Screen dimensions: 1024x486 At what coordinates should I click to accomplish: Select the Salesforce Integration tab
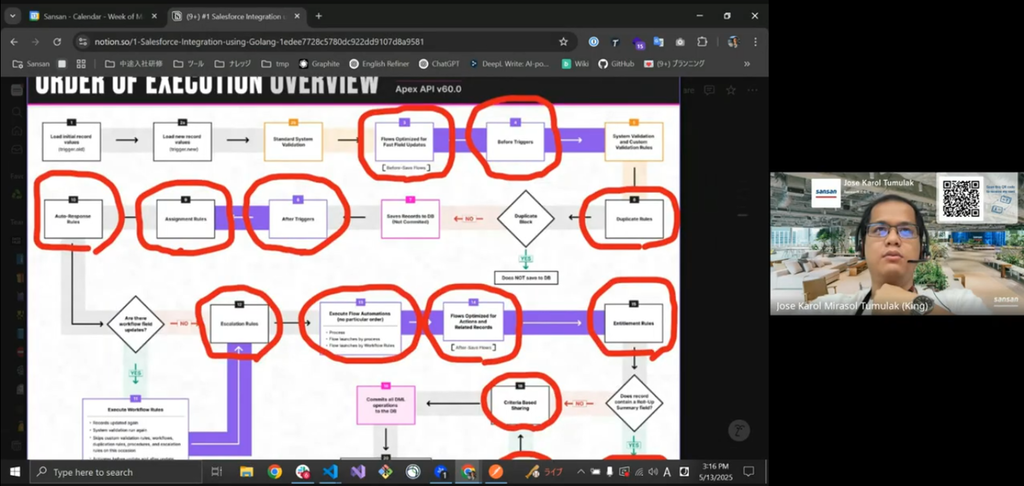[233, 16]
